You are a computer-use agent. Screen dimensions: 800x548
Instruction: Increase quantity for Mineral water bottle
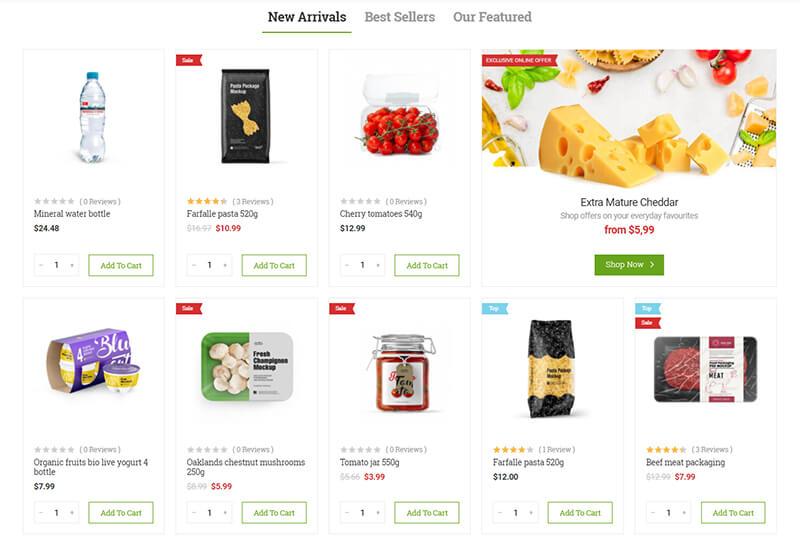pos(71,265)
